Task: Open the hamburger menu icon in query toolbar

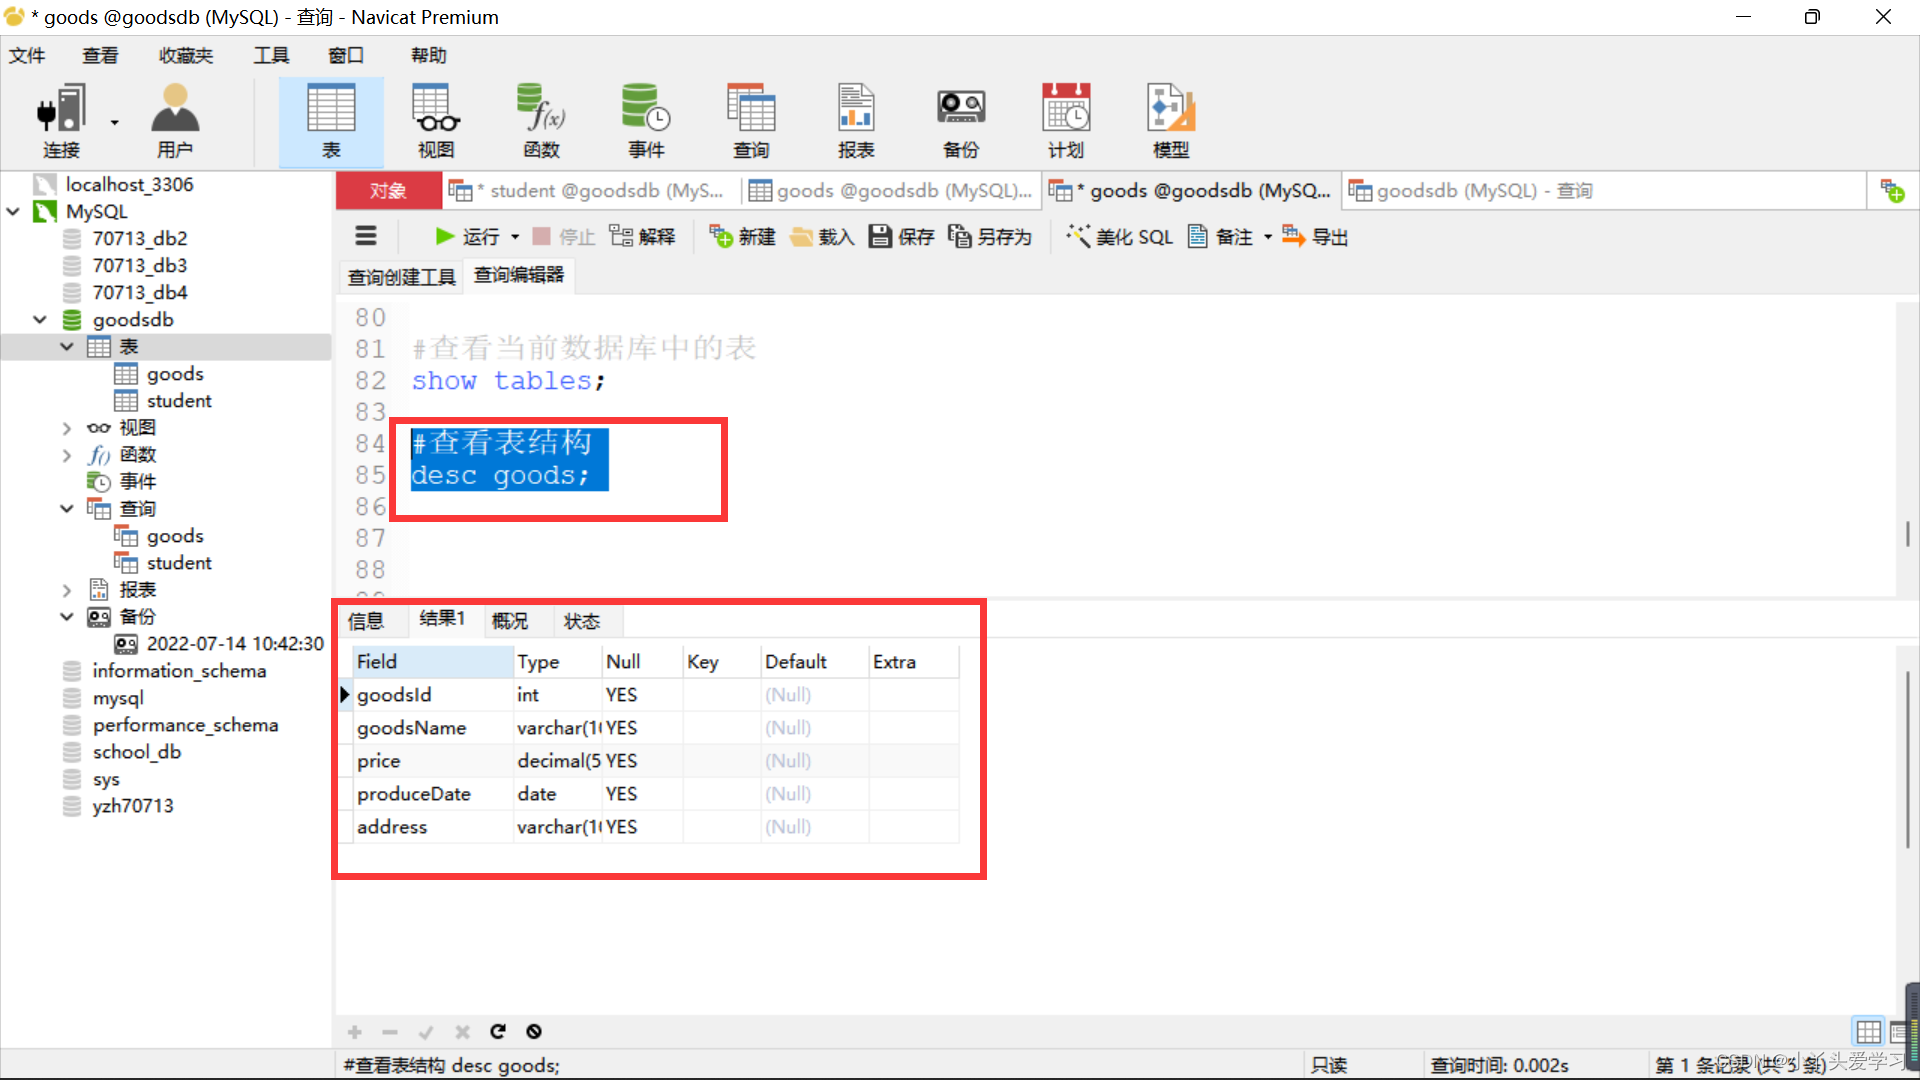Action: point(366,236)
